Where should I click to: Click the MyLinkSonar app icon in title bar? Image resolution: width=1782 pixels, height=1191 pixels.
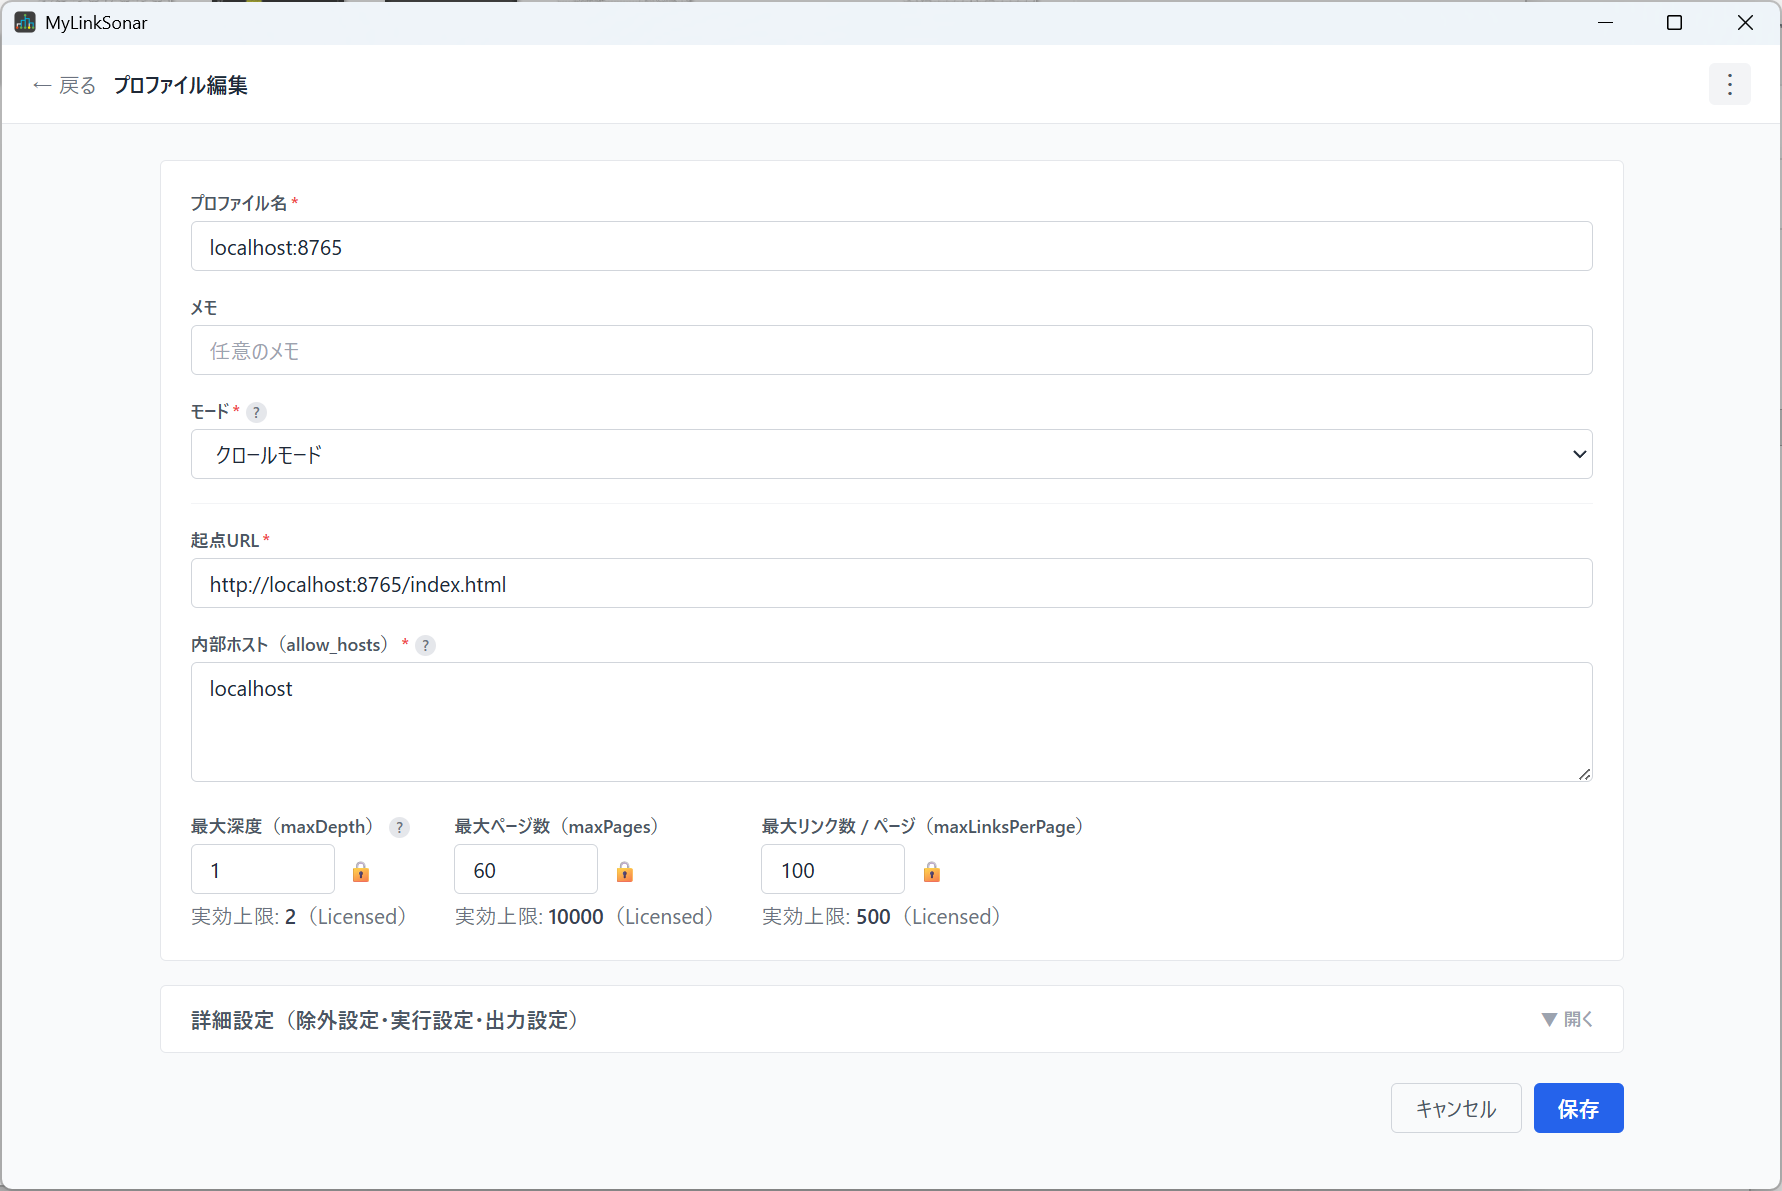[x=25, y=22]
